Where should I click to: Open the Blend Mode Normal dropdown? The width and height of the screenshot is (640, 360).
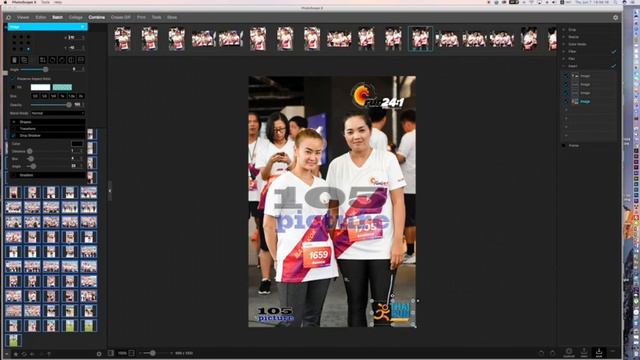point(58,113)
